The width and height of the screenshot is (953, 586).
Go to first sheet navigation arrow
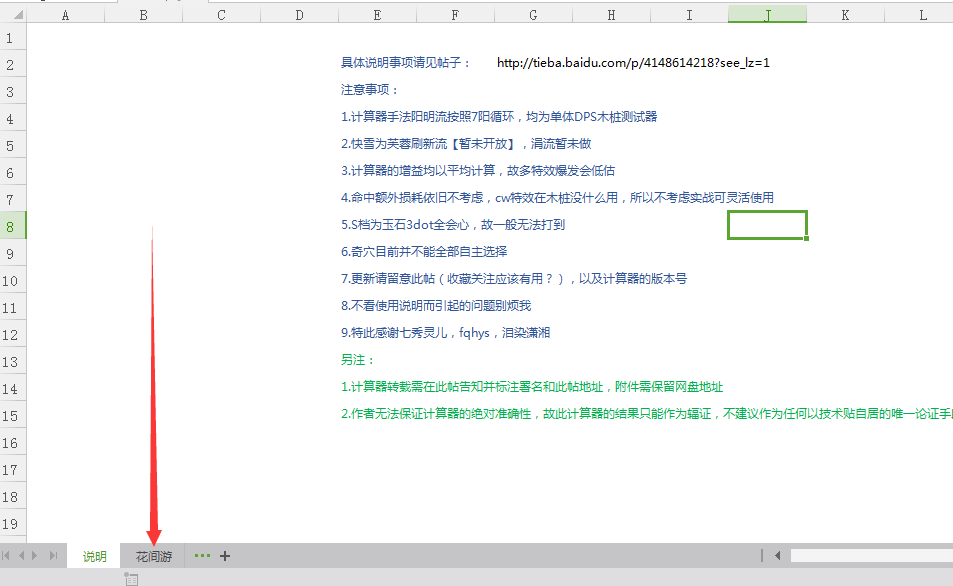tap(7, 556)
